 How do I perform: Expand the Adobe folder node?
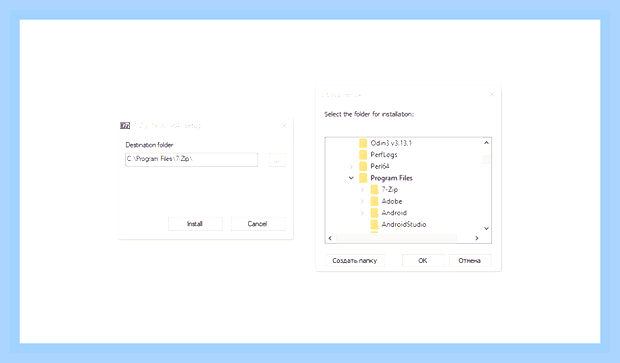[x=362, y=201]
